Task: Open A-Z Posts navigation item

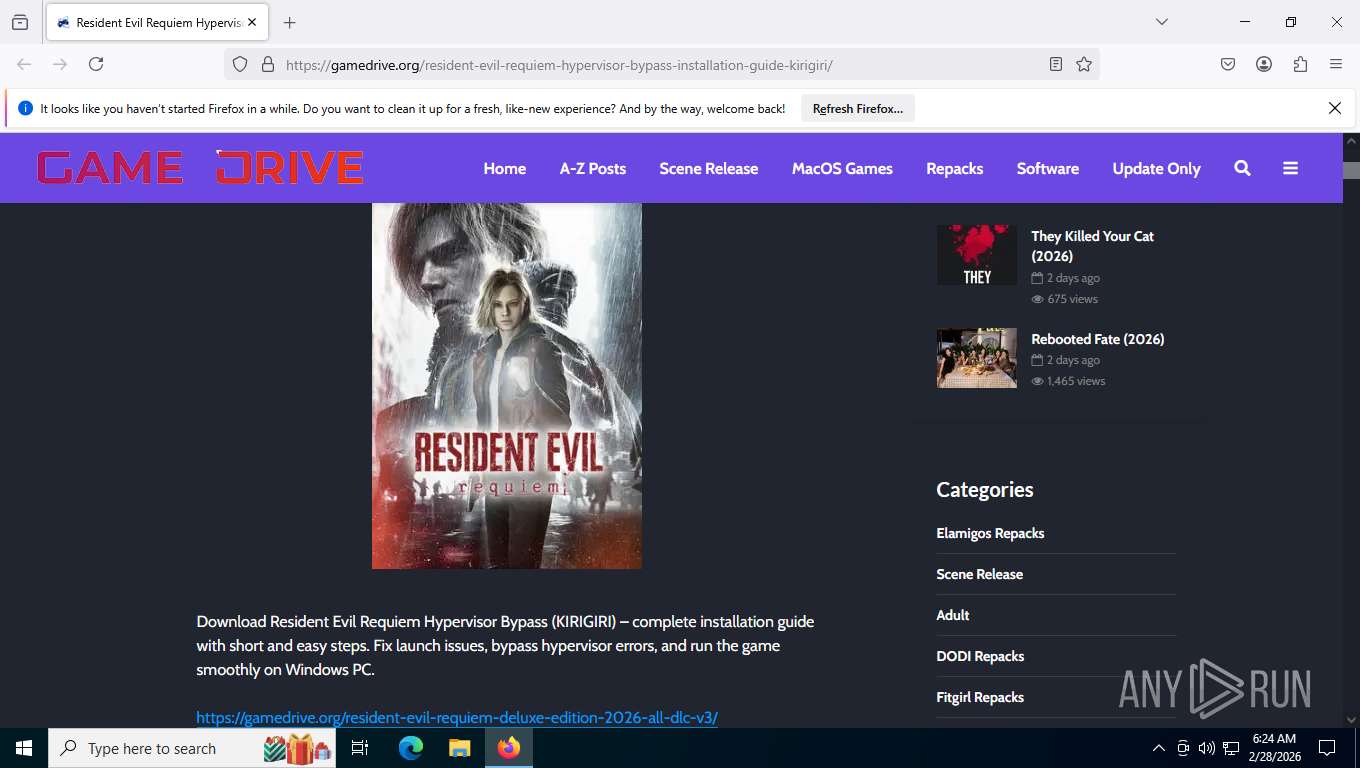Action: tap(593, 169)
